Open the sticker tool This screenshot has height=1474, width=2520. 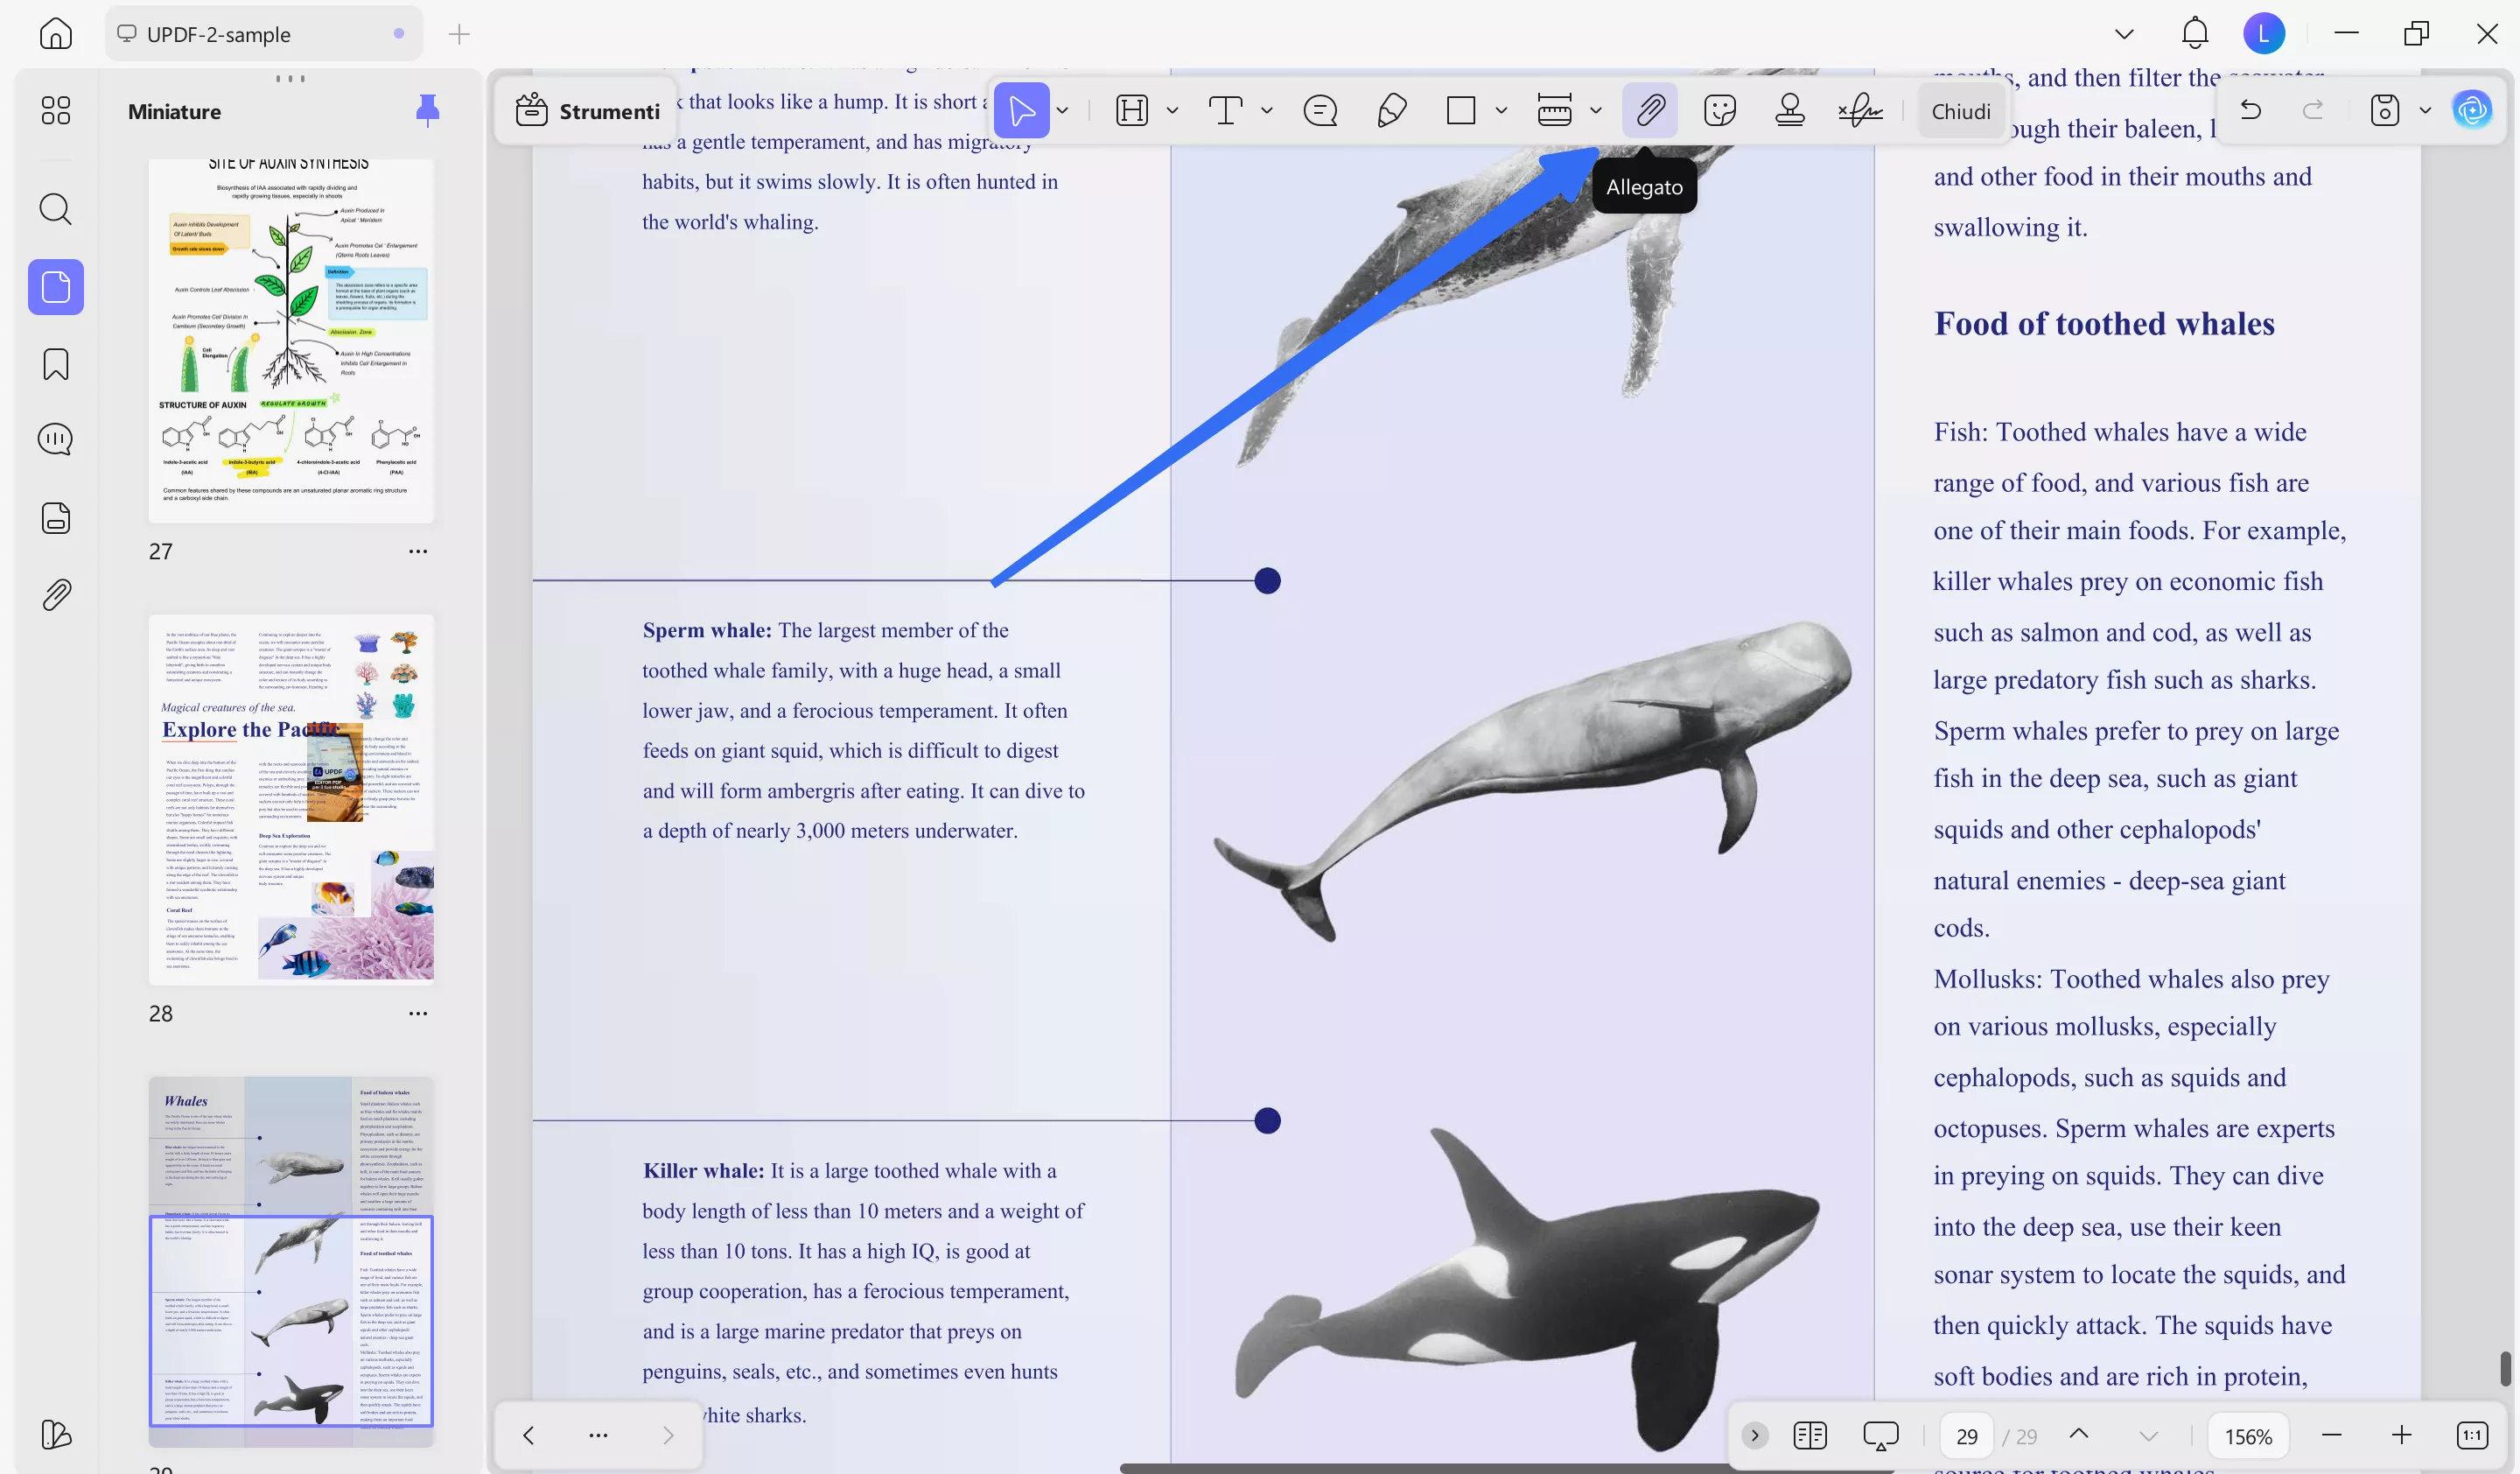click(1721, 110)
